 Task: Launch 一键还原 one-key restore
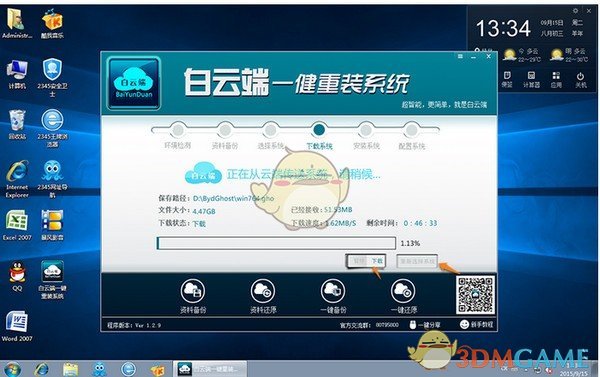point(403,296)
